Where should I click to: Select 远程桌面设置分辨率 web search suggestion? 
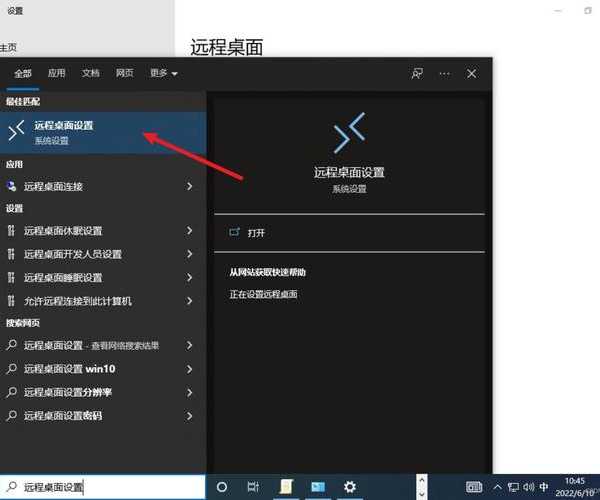tap(68, 391)
